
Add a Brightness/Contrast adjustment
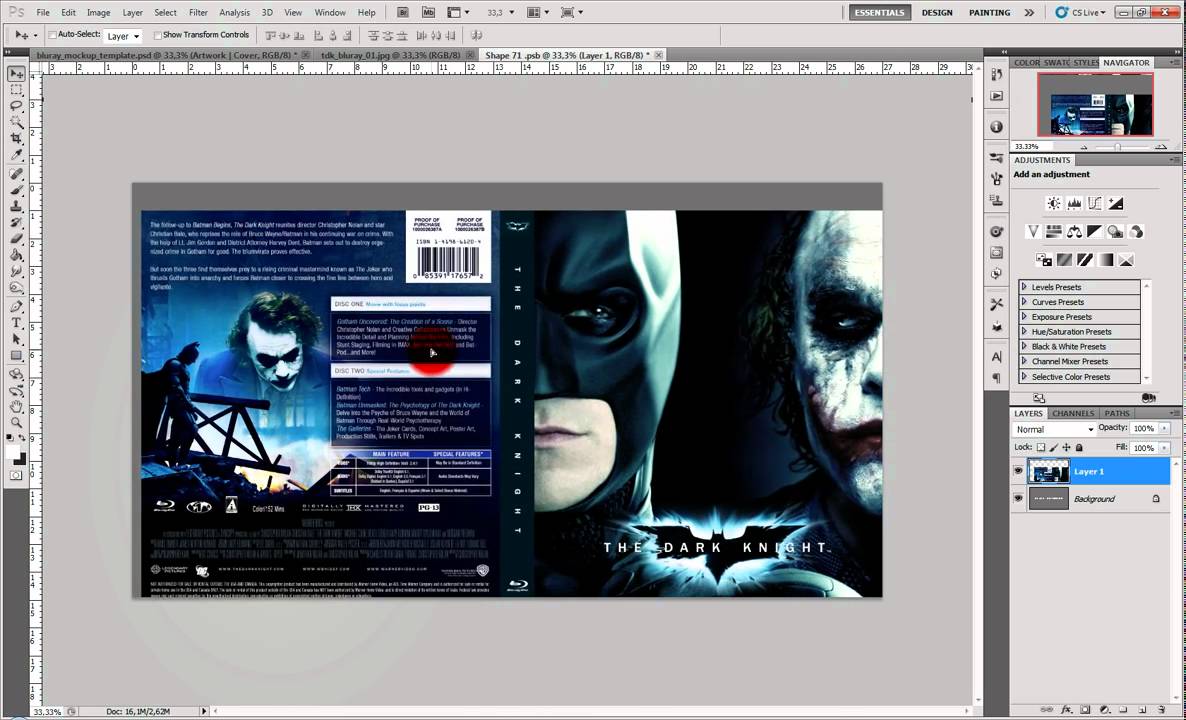(1054, 203)
